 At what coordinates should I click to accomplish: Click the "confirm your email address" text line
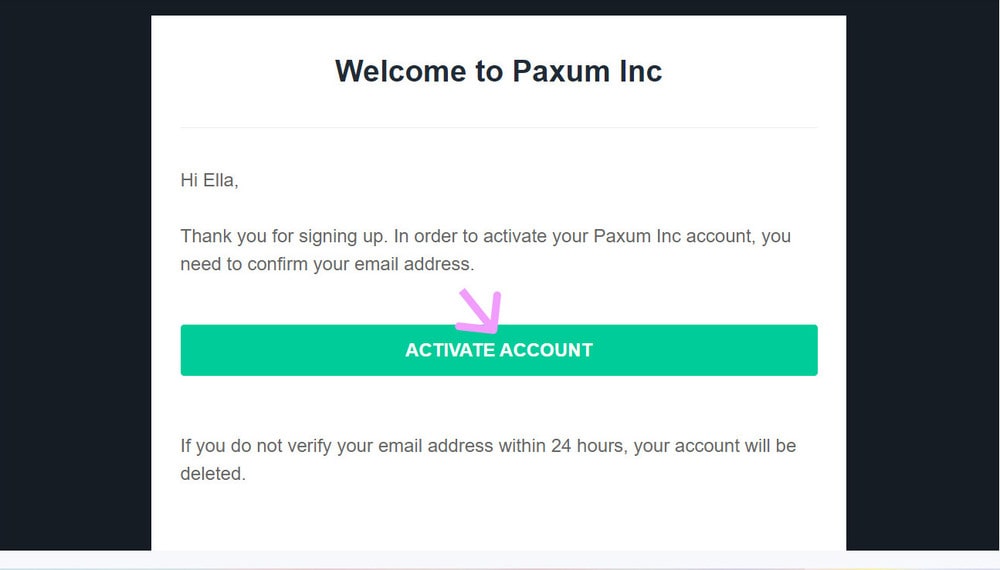pyautogui.click(x=326, y=265)
